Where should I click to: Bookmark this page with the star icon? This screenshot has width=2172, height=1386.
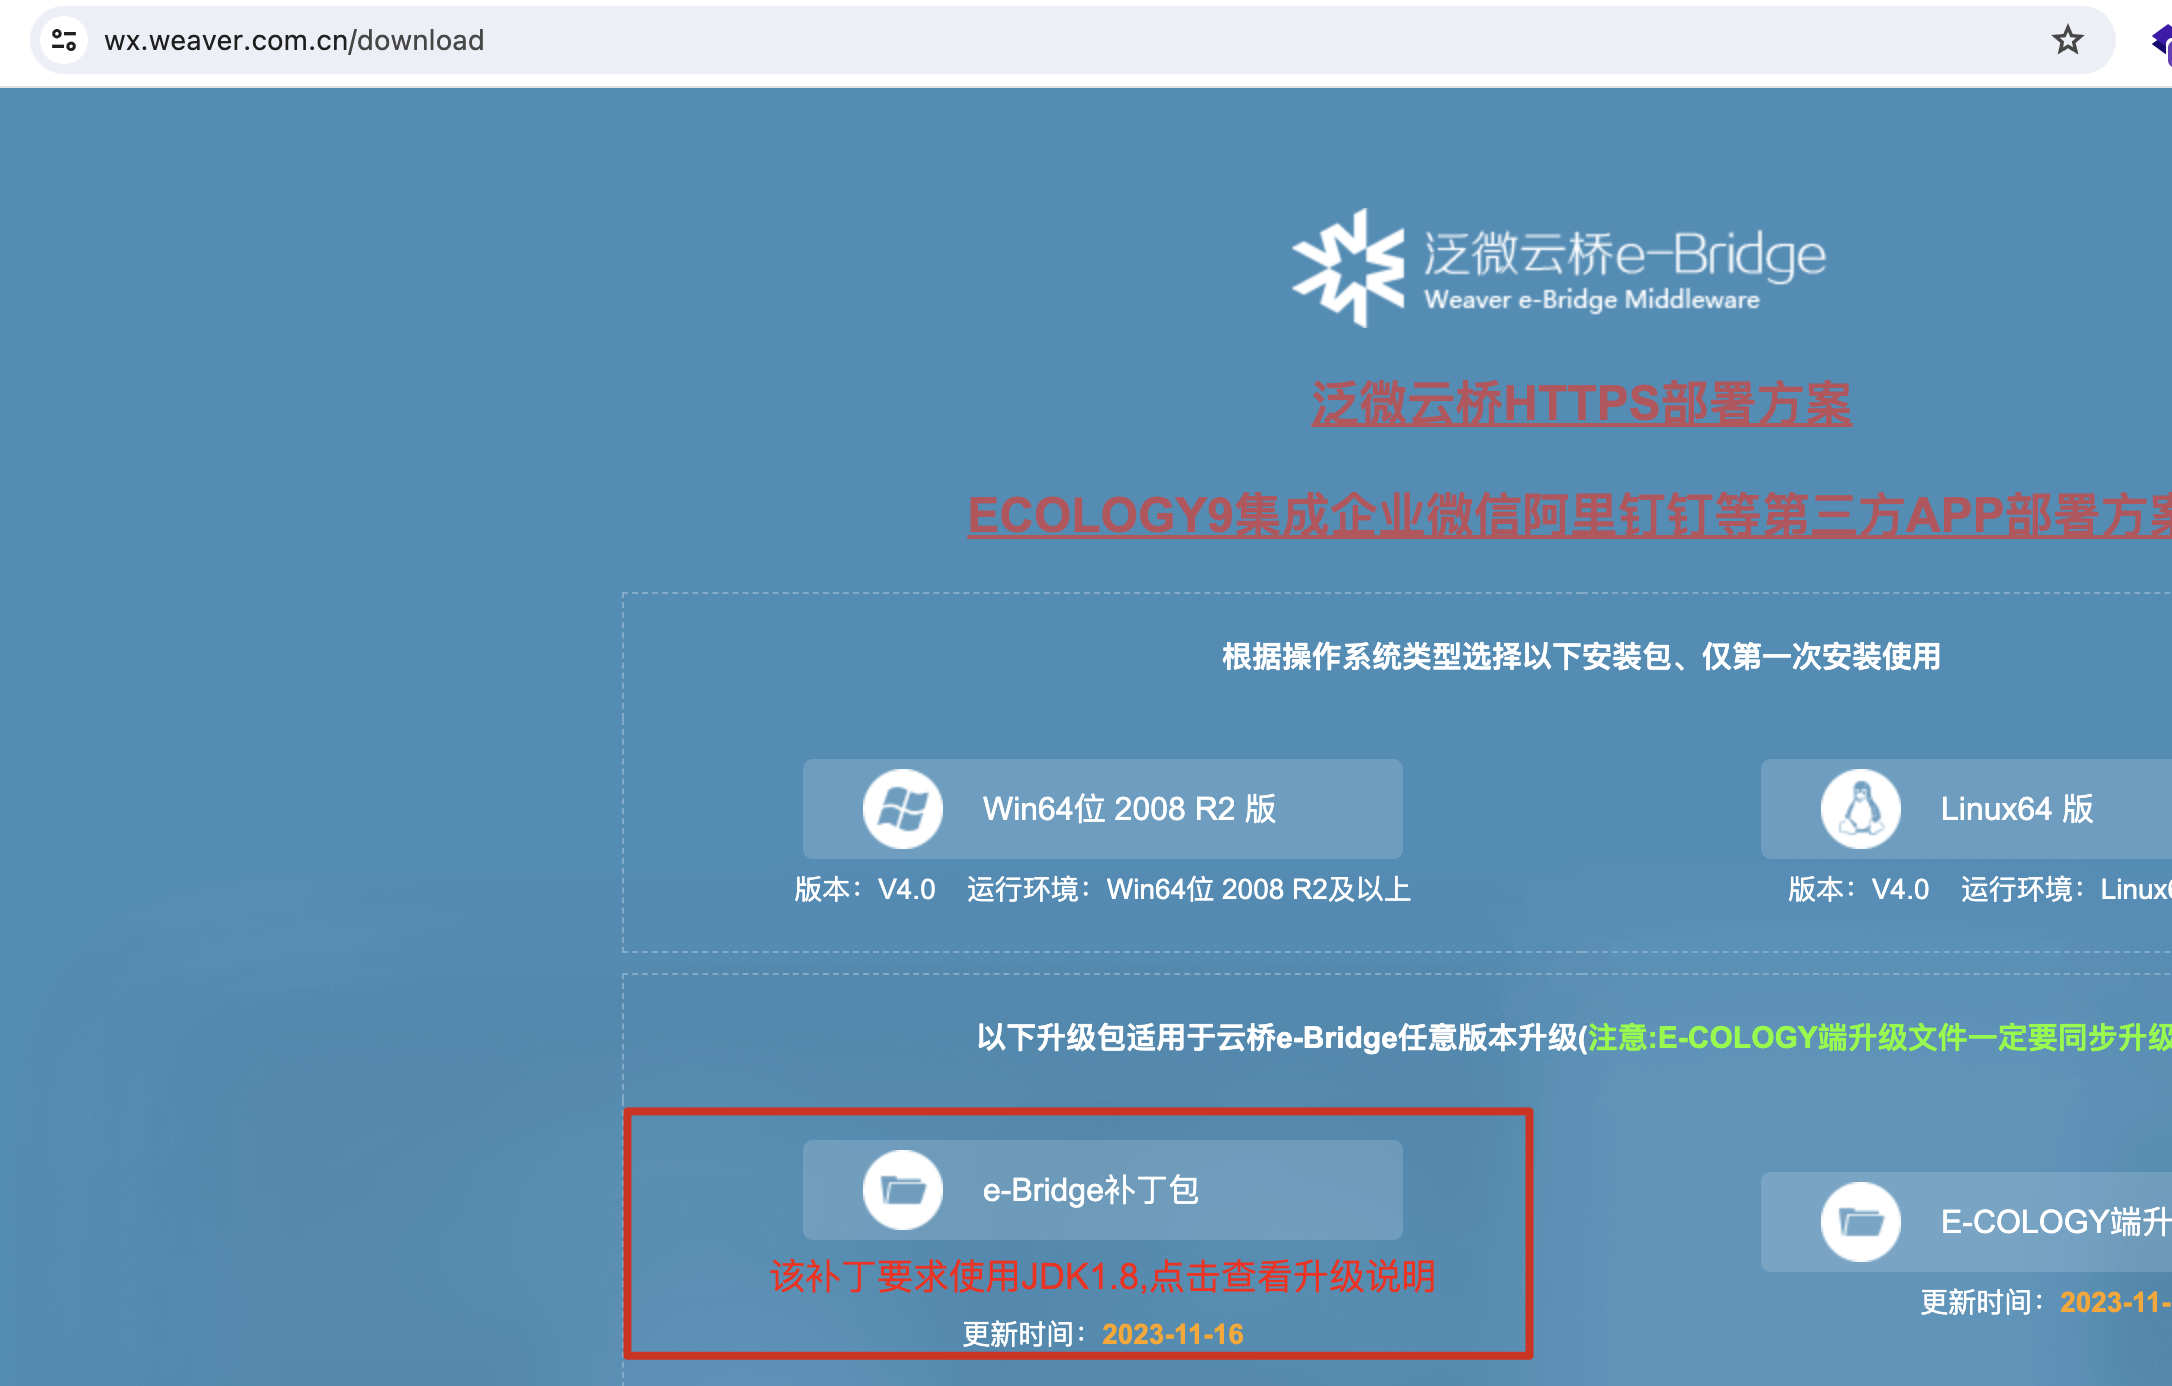pyautogui.click(x=2067, y=40)
